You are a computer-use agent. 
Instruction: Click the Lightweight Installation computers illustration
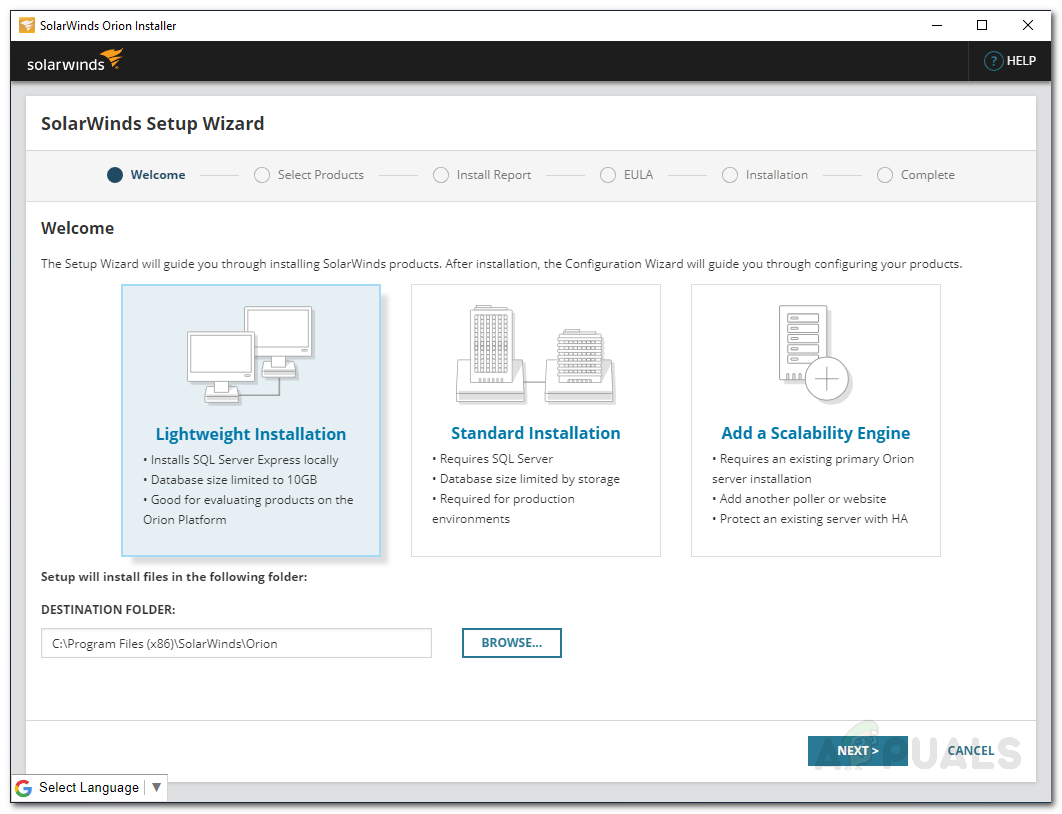(251, 355)
